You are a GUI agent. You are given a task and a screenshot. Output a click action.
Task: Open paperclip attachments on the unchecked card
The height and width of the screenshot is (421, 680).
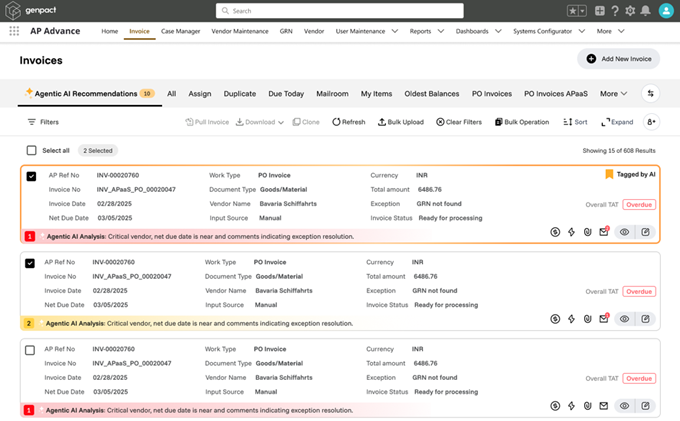coord(587,406)
